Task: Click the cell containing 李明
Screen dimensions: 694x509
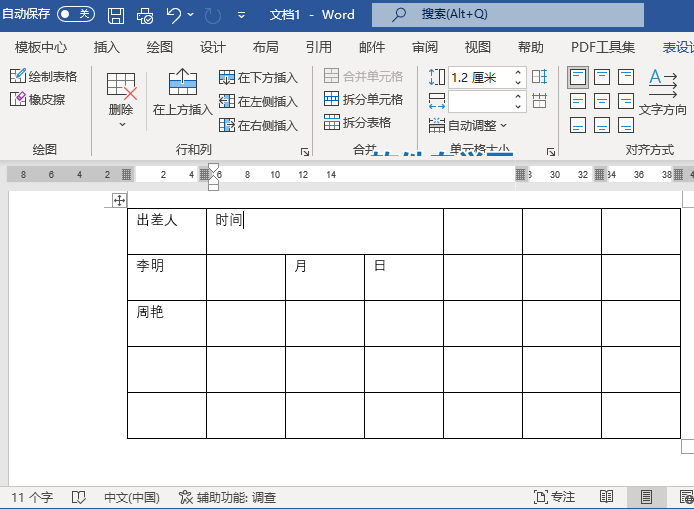Action: click(x=167, y=277)
